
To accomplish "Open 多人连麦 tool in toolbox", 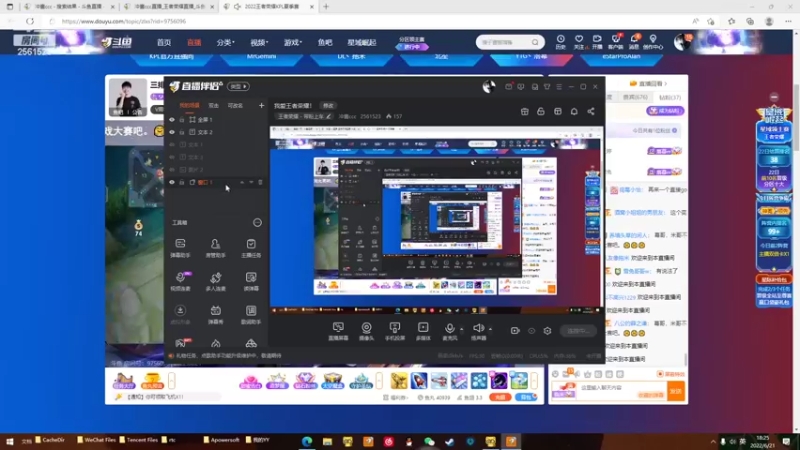I will [215, 281].
